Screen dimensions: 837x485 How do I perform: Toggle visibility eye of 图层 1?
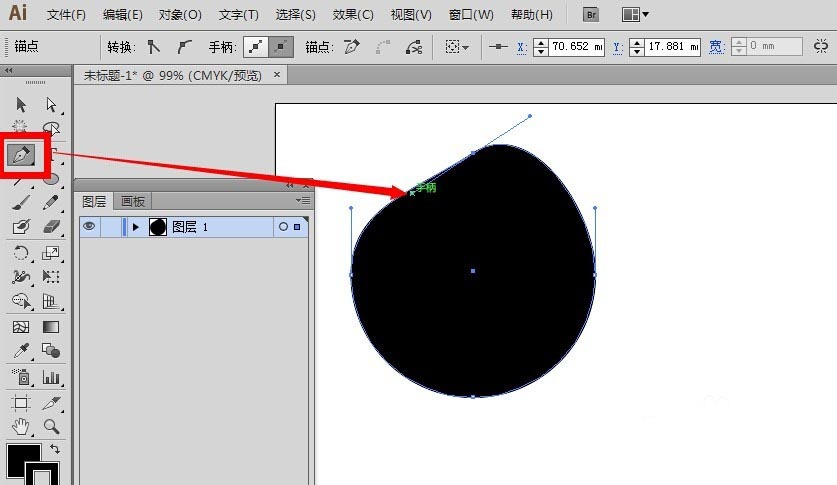pyautogui.click(x=89, y=226)
